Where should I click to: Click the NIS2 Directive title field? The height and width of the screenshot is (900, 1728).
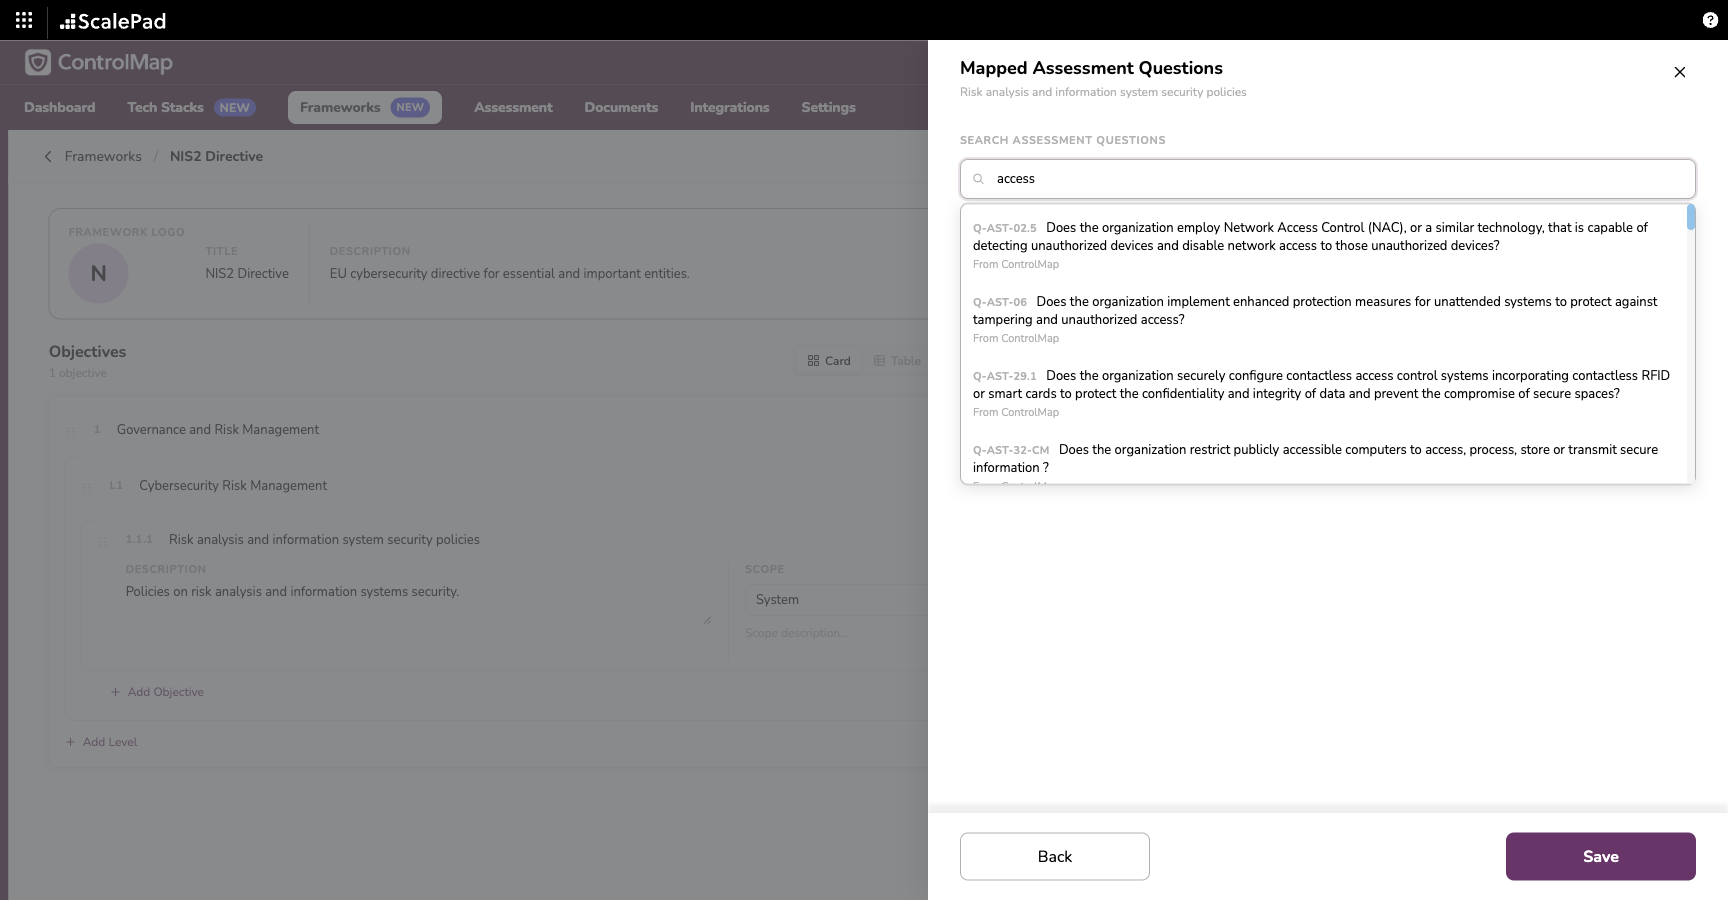247,274
